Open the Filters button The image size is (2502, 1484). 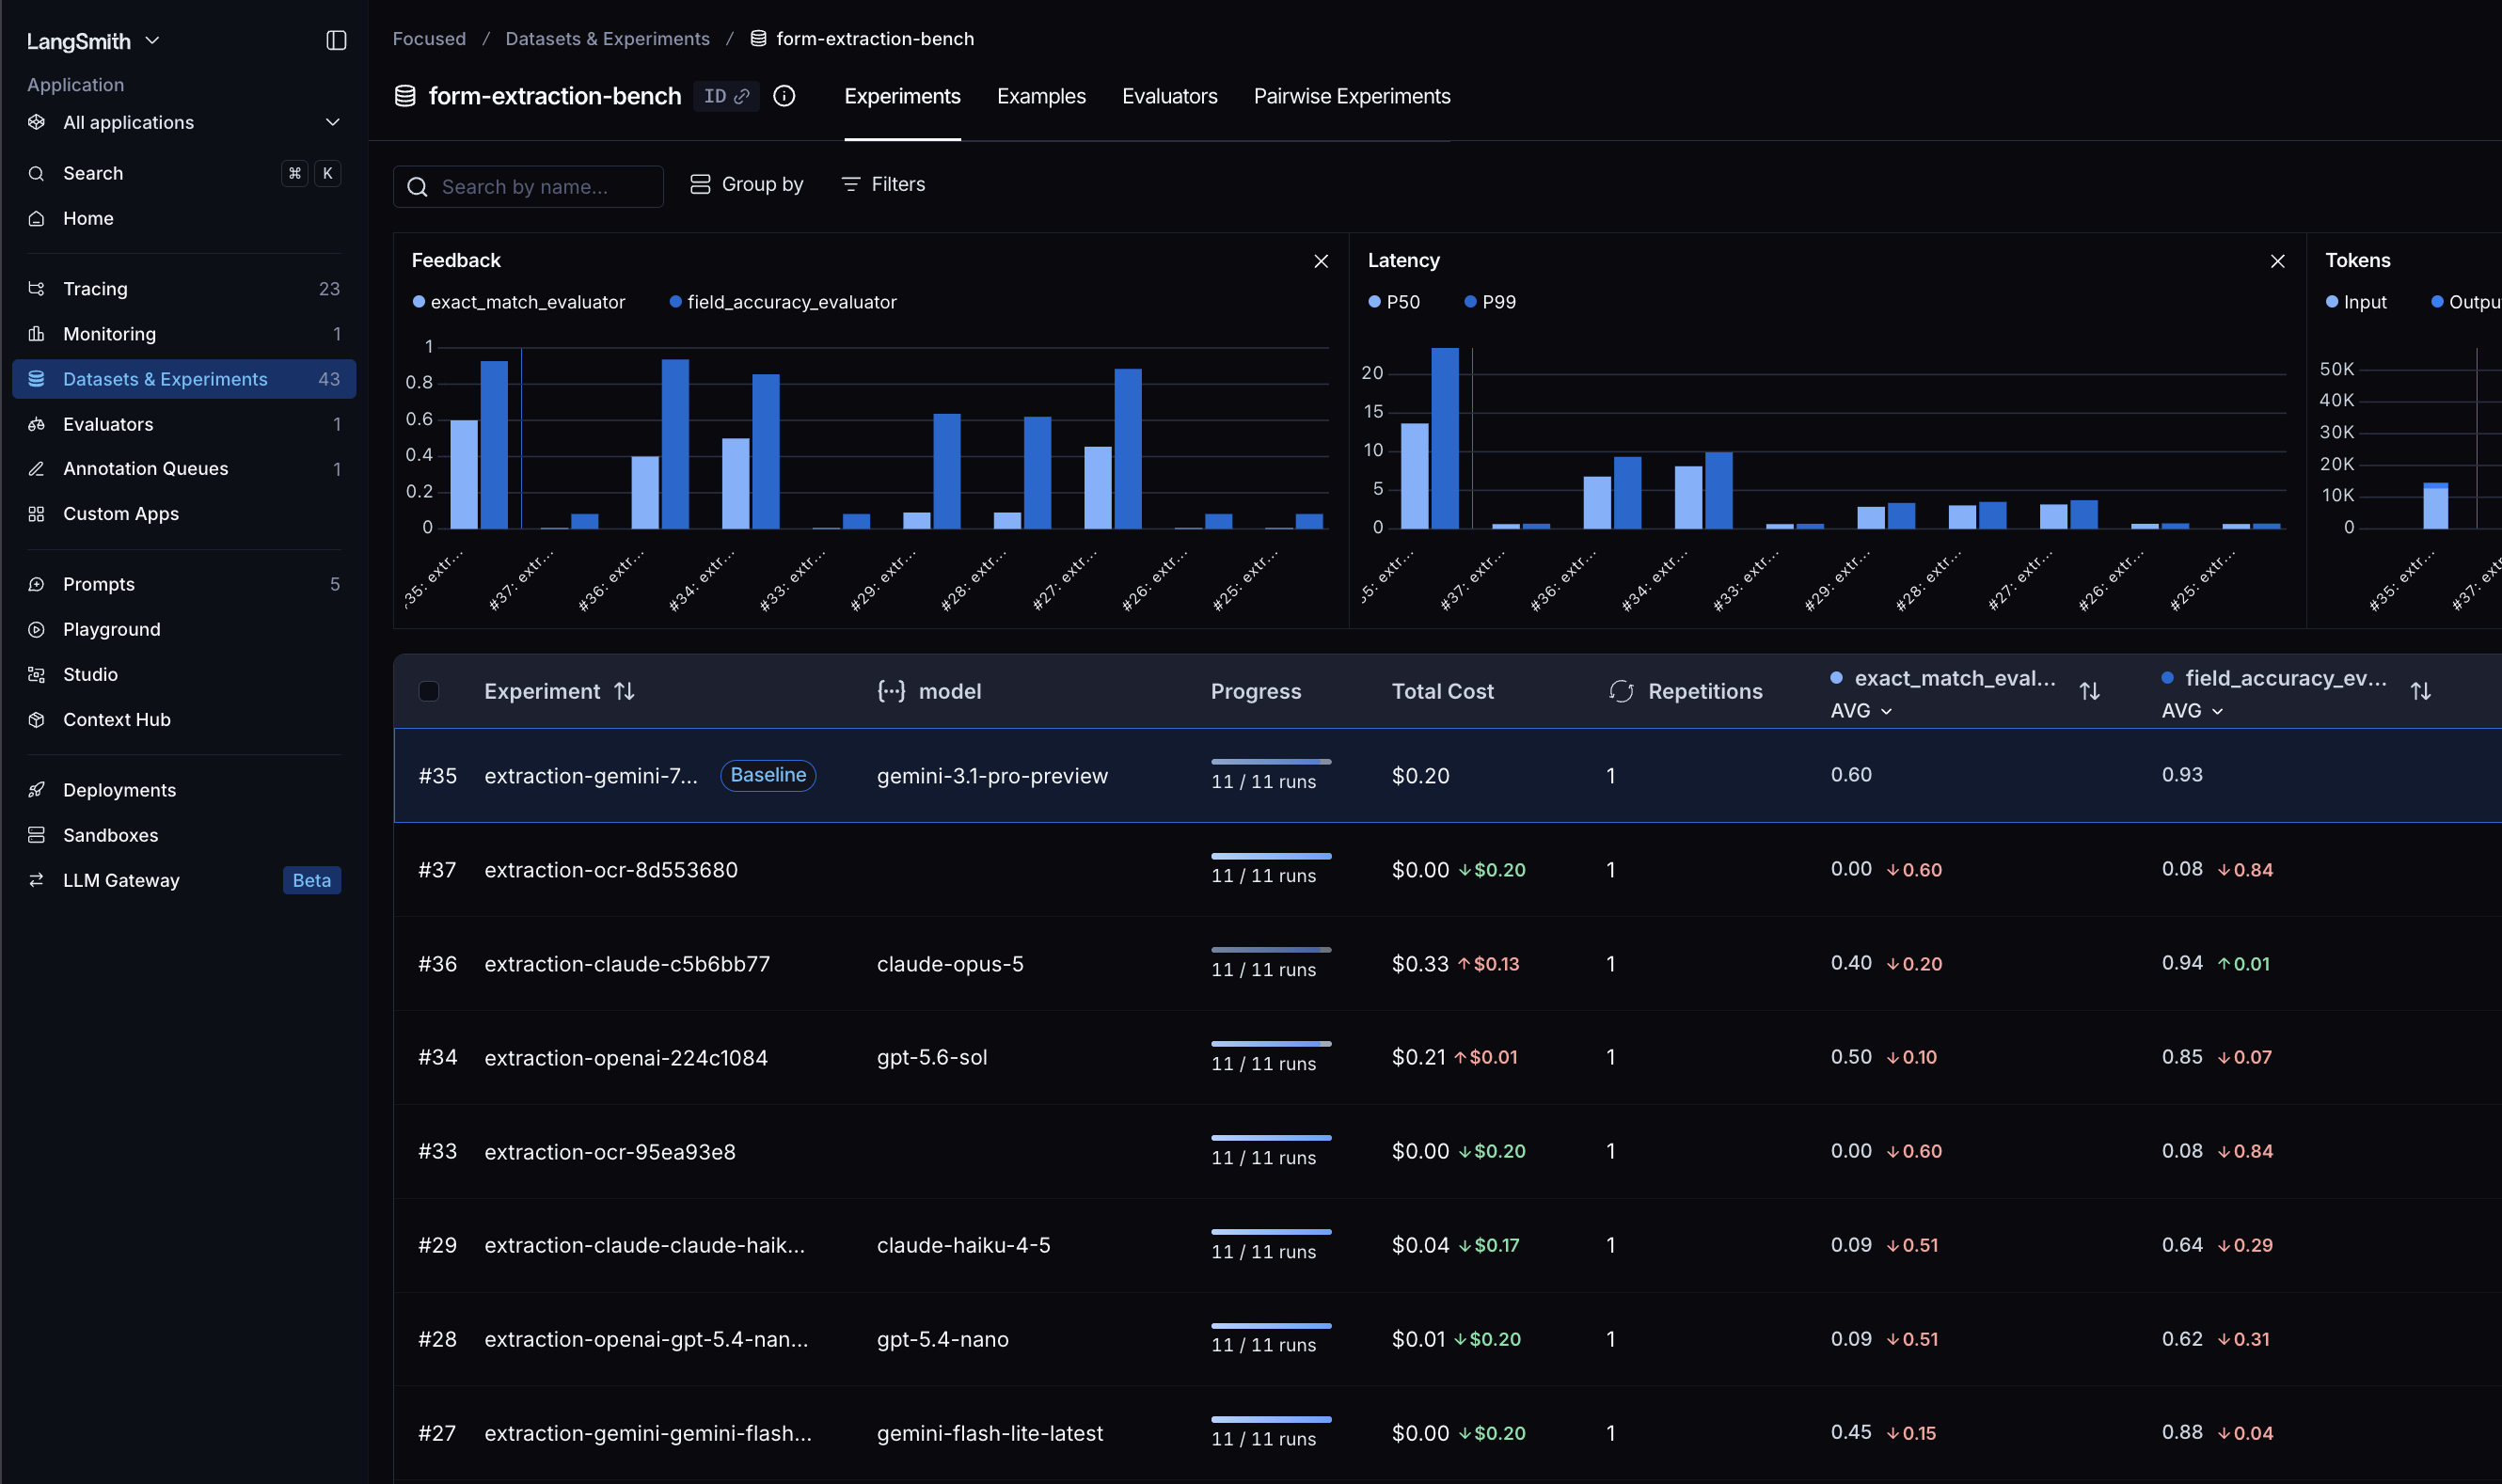pos(883,184)
